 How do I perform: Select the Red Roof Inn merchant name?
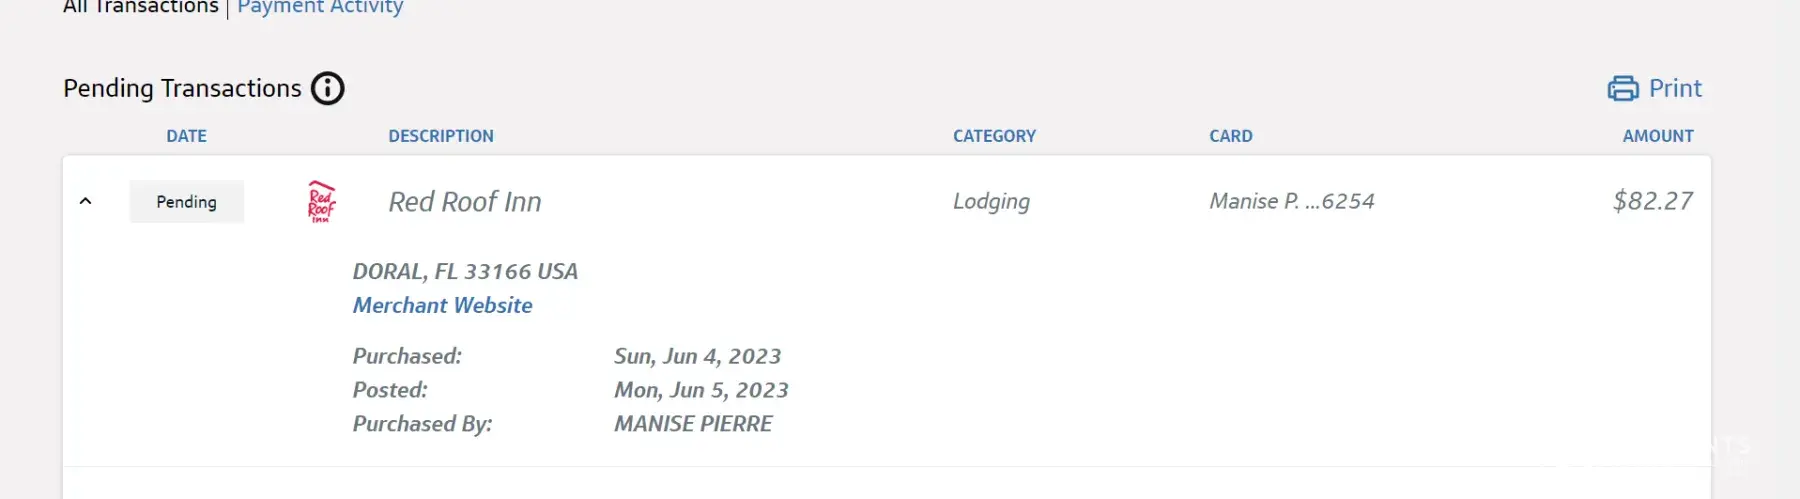(465, 202)
